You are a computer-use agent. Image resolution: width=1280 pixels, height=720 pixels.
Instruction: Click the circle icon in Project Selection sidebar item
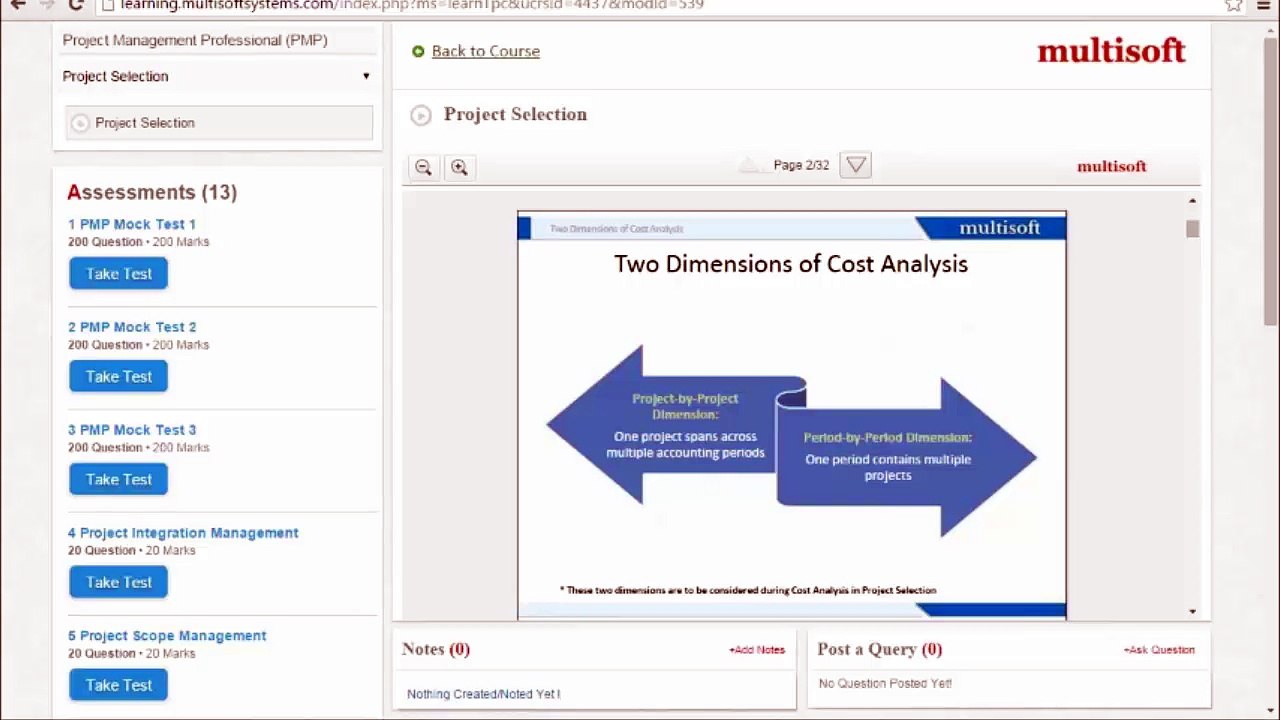click(x=80, y=123)
